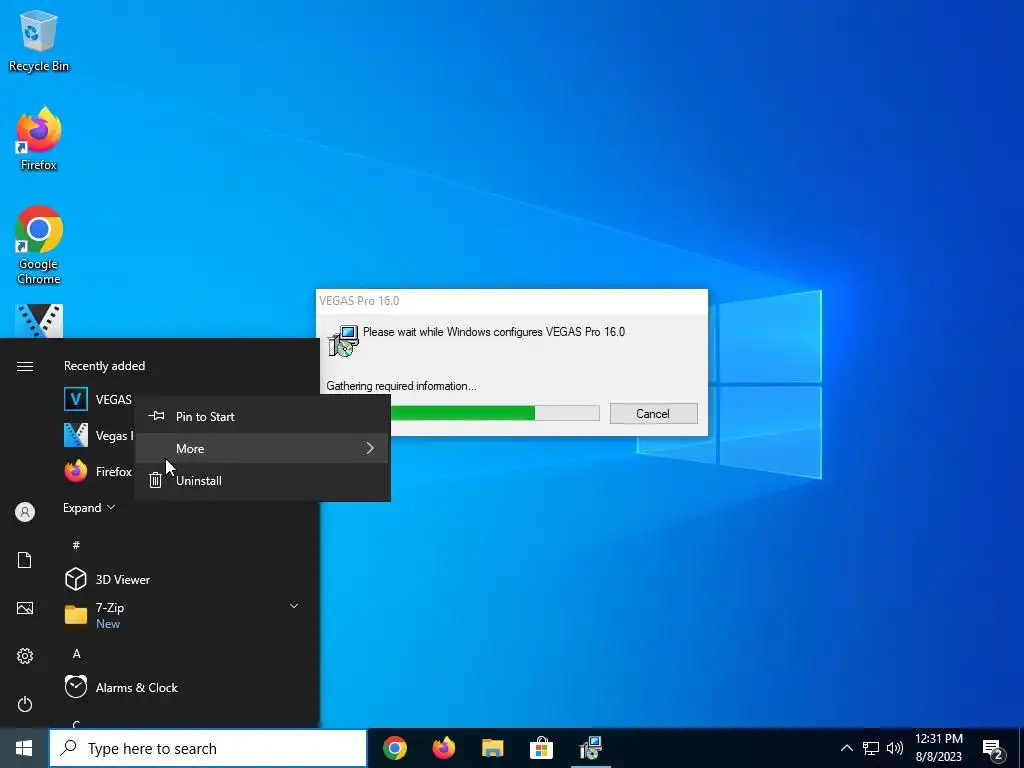Open the Recycle Bin desktop icon
This screenshot has width=1024, height=768.
pyautogui.click(x=39, y=40)
